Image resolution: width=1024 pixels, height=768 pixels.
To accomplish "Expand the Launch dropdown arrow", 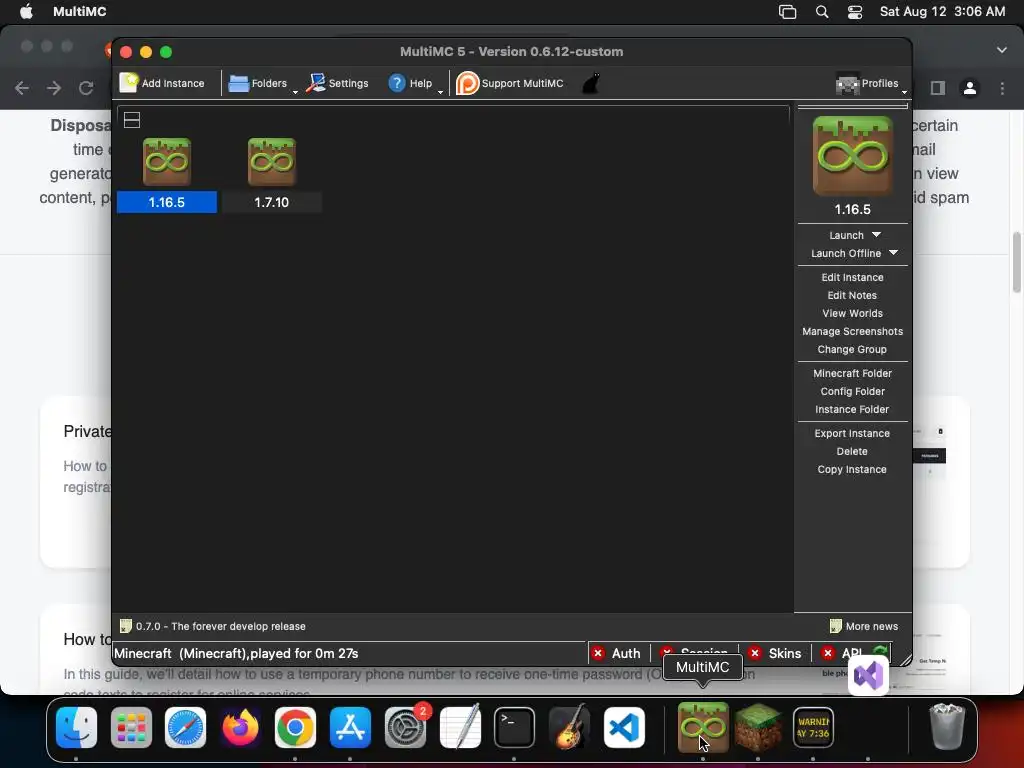I will click(876, 234).
